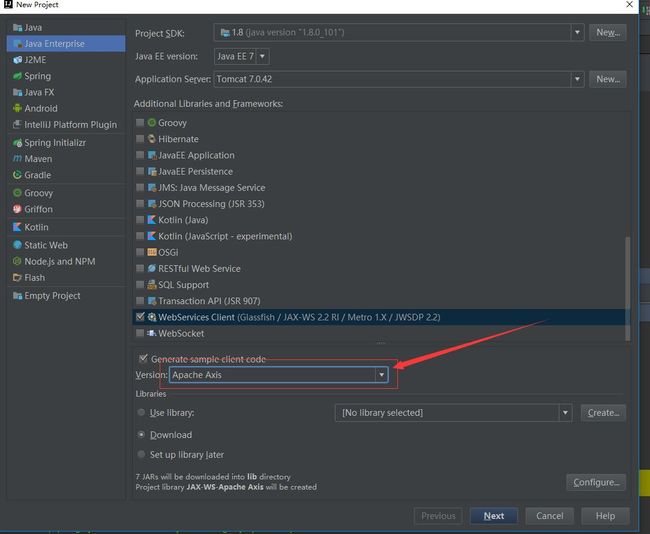Click the Configure button

[596, 482]
